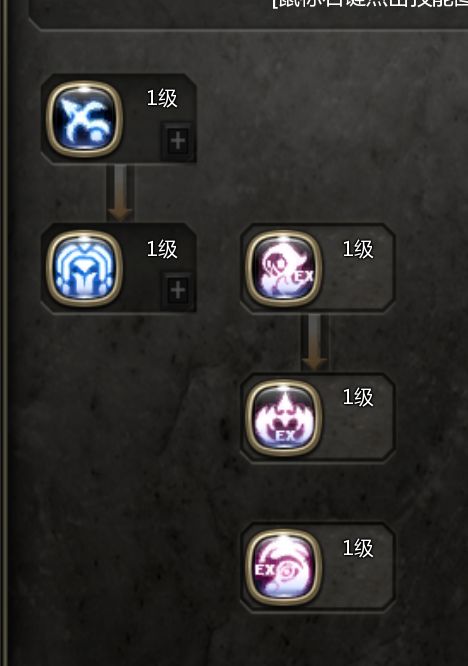This screenshot has width=468, height=666.
Task: Click the 1级 label beside the EX vortex skill
Action: (x=358, y=548)
